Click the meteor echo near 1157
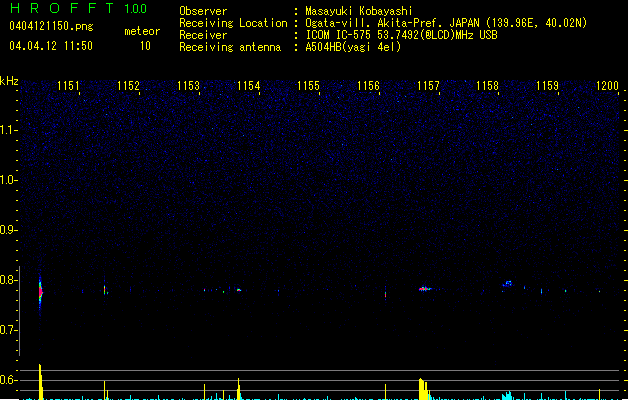629x400 pixels. tap(425, 288)
